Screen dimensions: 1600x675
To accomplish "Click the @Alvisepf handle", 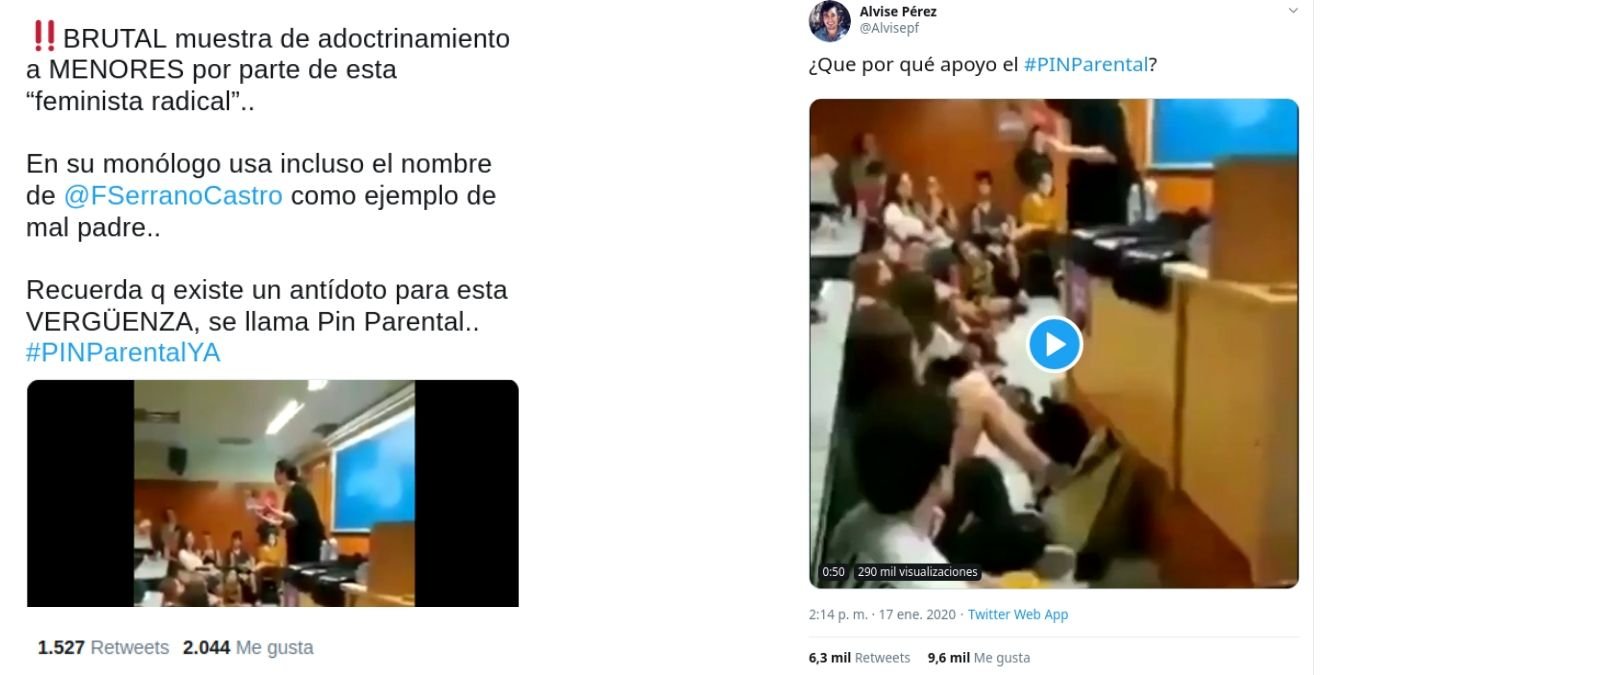I will click(889, 28).
